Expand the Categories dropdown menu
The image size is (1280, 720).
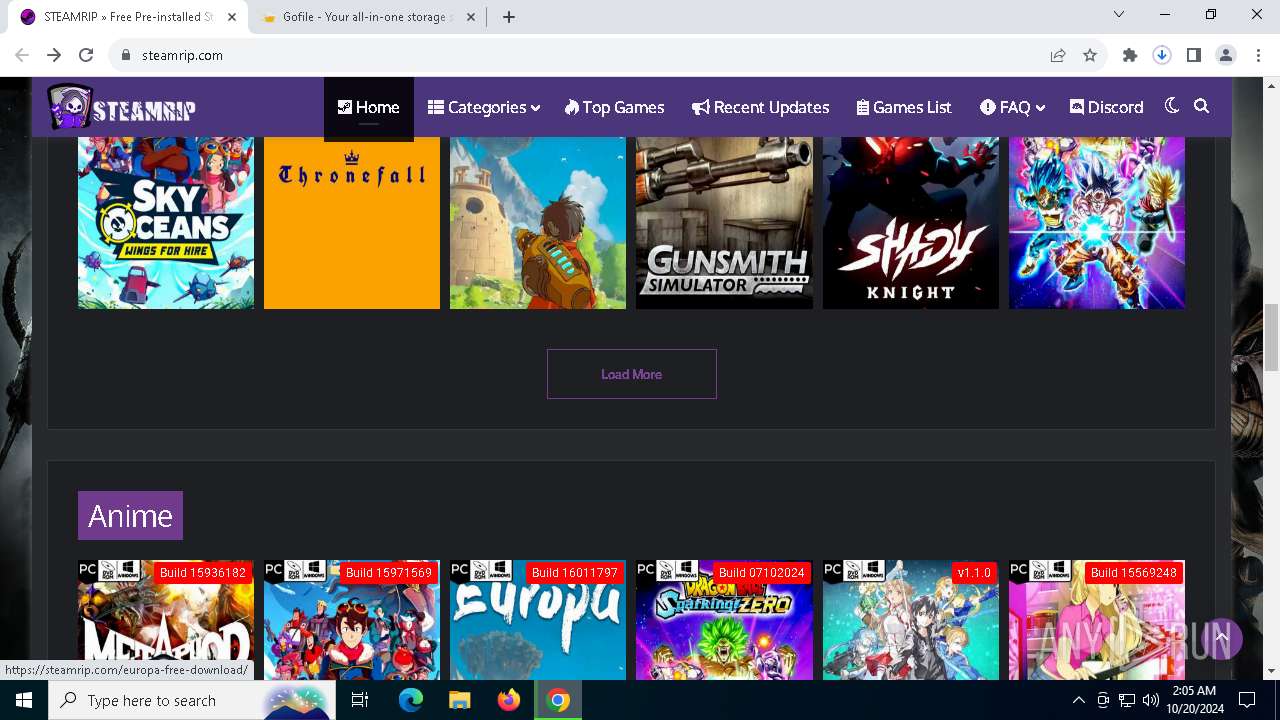coord(484,107)
